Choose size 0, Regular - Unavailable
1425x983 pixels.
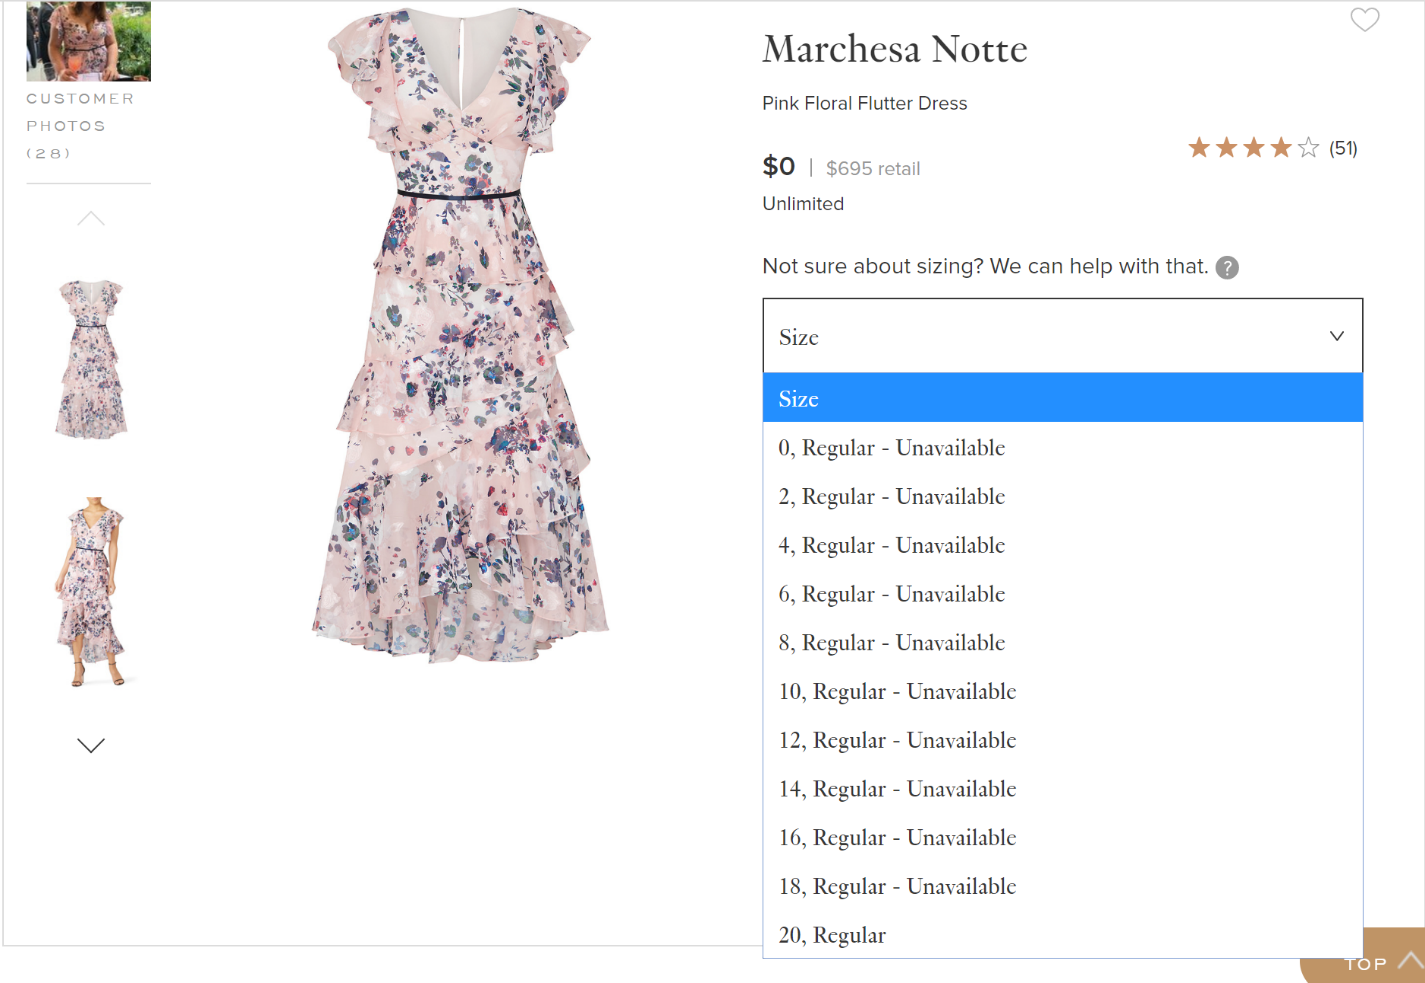tap(1062, 447)
